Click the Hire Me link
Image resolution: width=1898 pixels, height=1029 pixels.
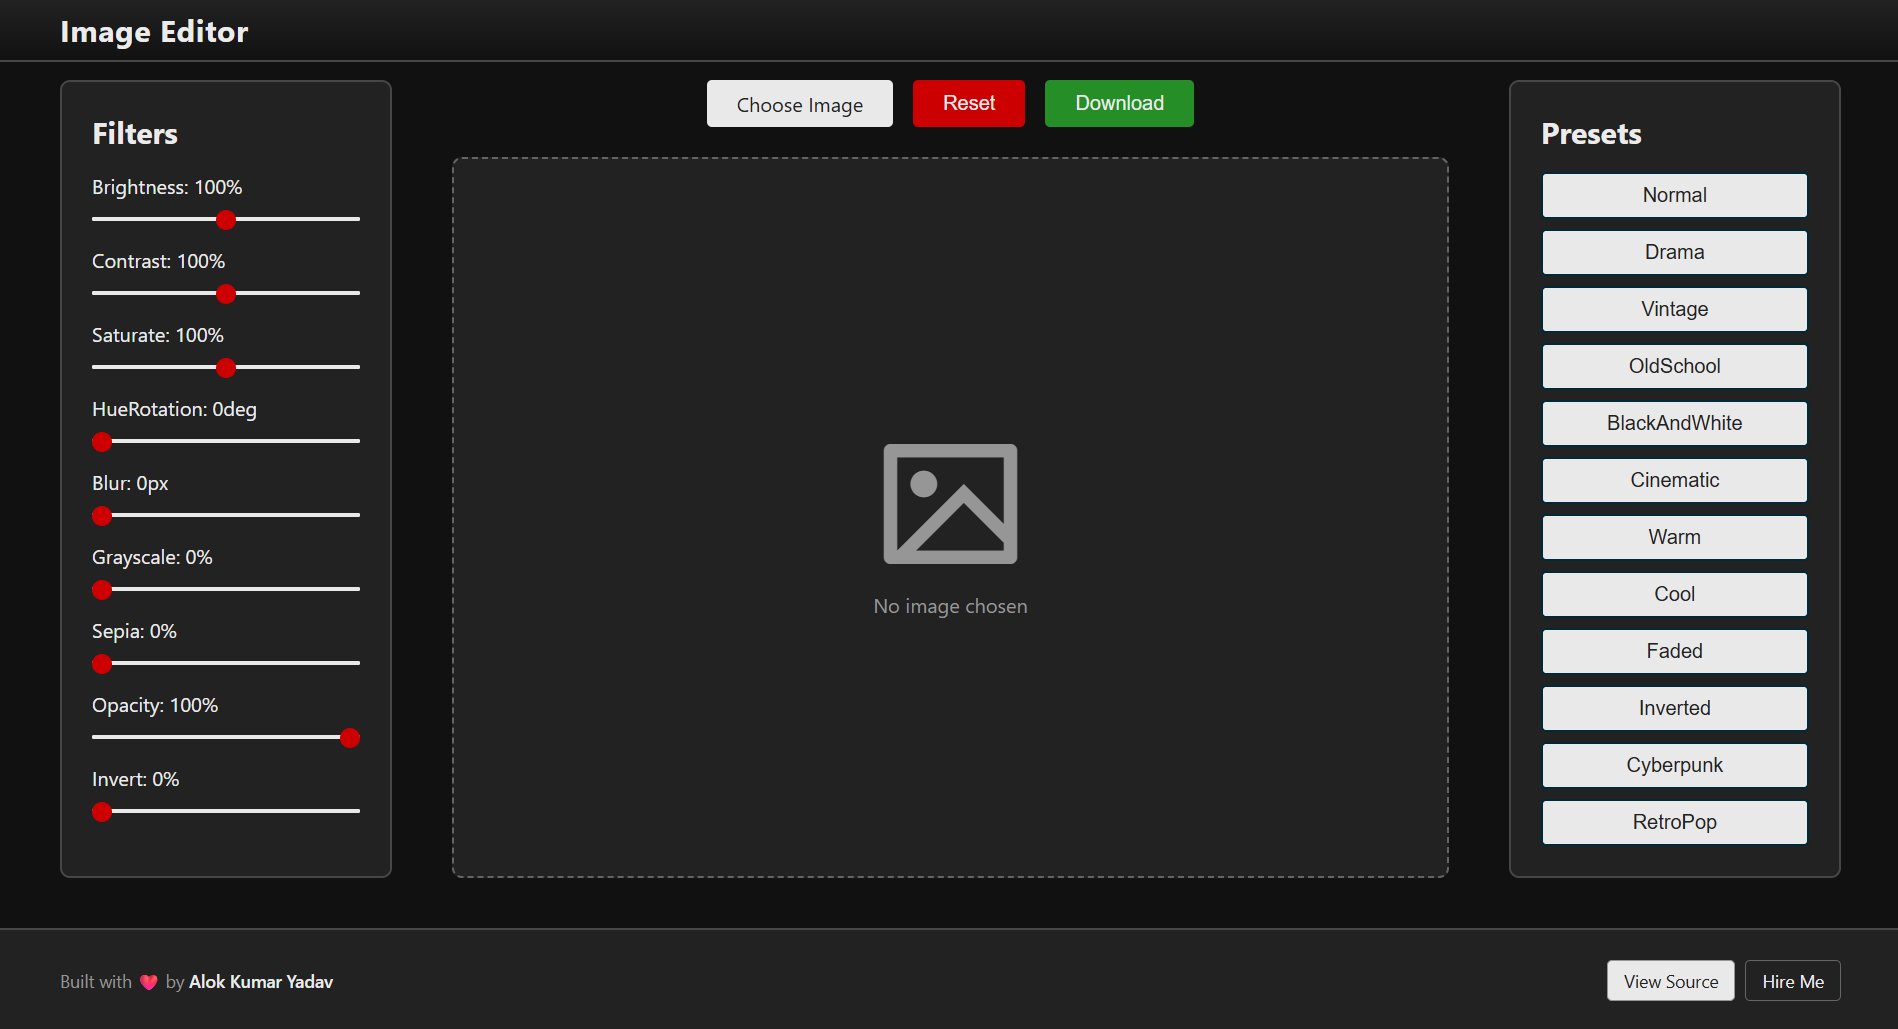[x=1792, y=981]
